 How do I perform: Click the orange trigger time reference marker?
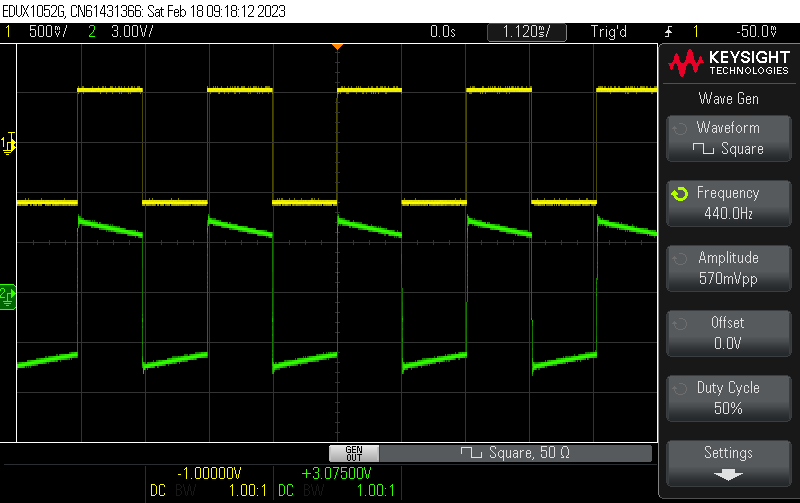(x=337, y=46)
